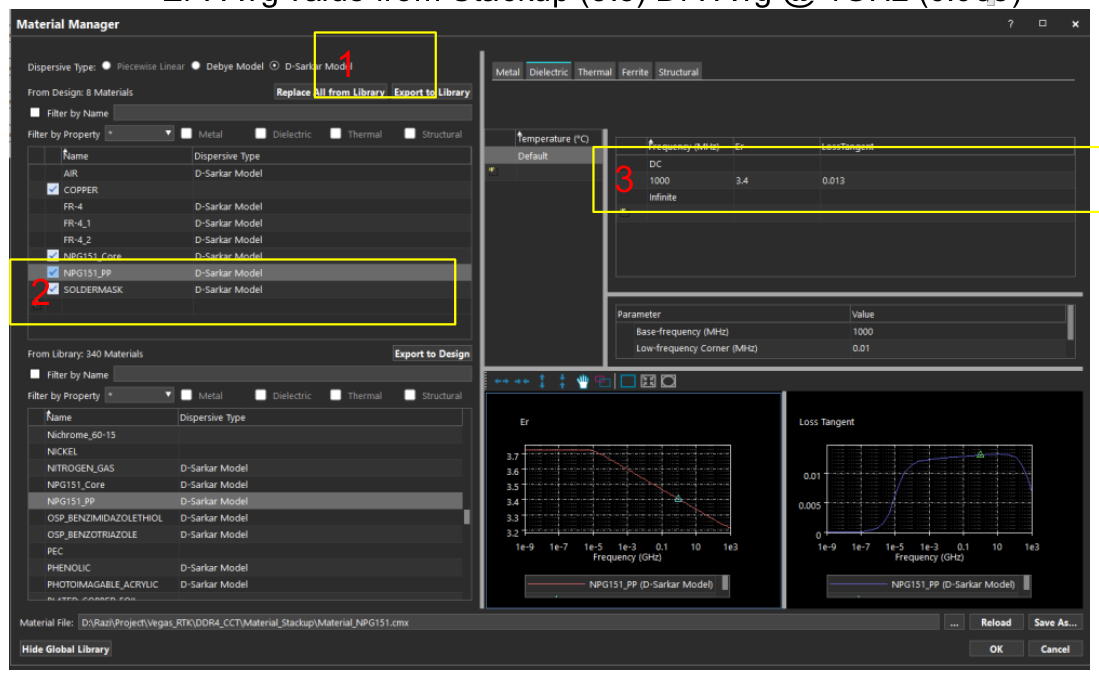Image resolution: width=1099 pixels, height=679 pixels.
Task: Toggle the SOLDERMASK material checkbox
Action: [x=53, y=289]
